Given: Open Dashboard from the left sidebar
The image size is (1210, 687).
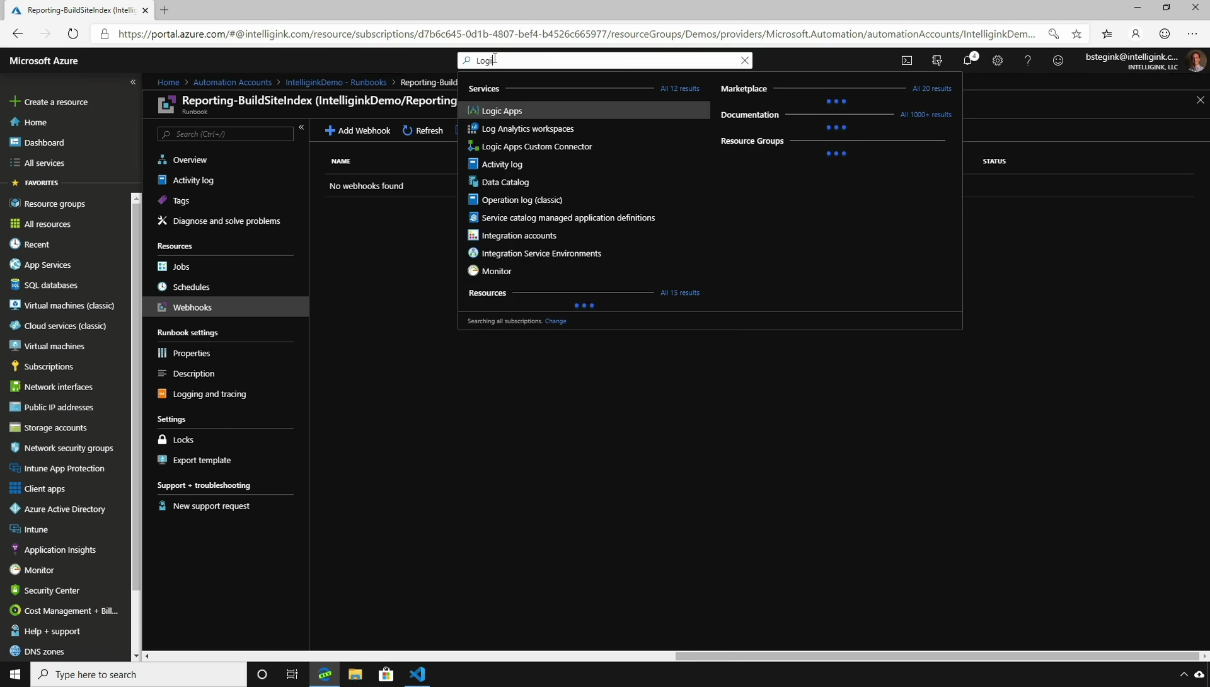Looking at the screenshot, I should point(44,142).
